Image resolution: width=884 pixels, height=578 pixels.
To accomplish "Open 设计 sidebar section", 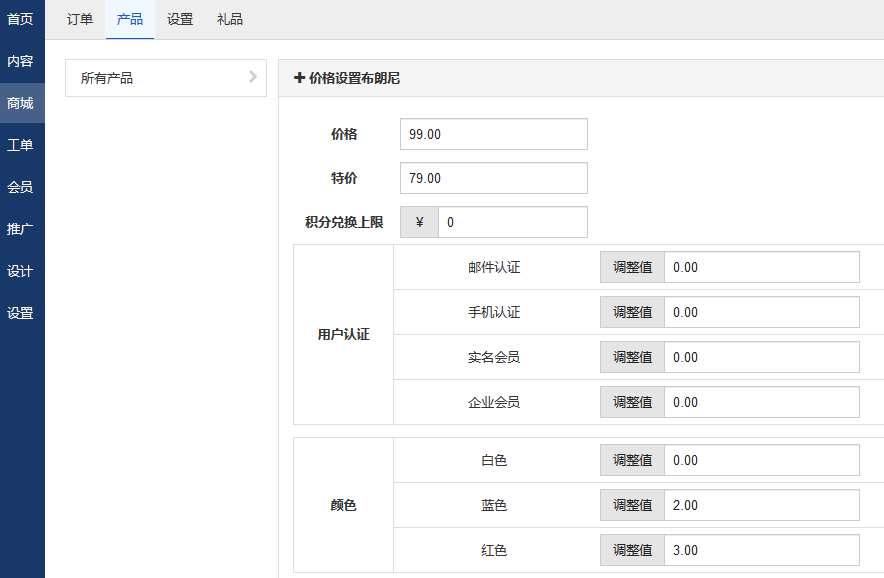I will (x=21, y=271).
